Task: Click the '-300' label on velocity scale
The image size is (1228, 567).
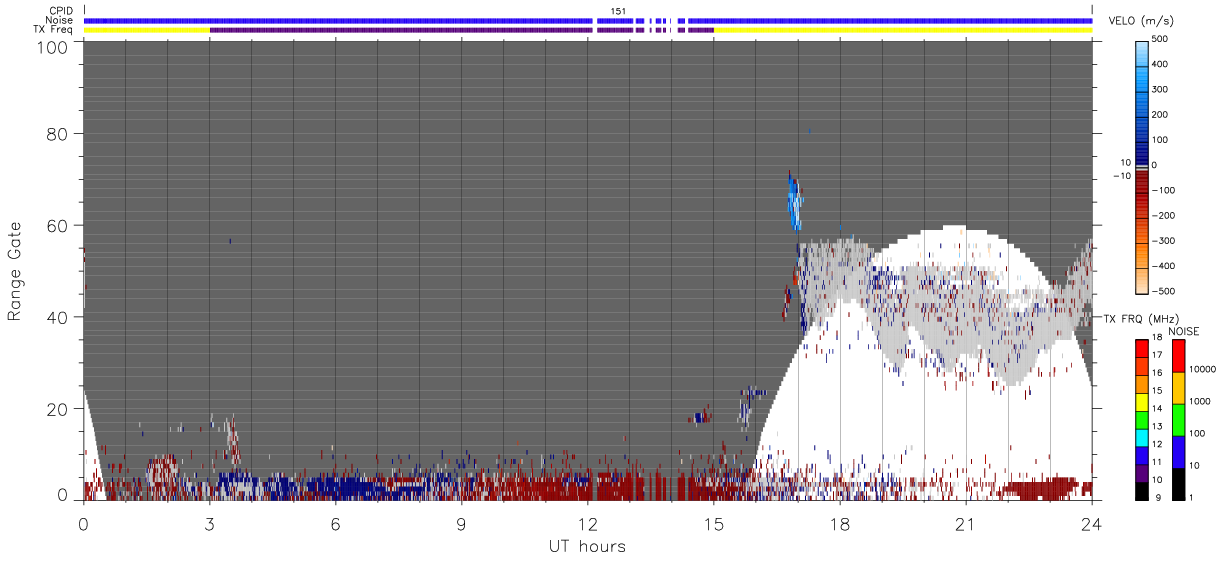Action: 1165,241
